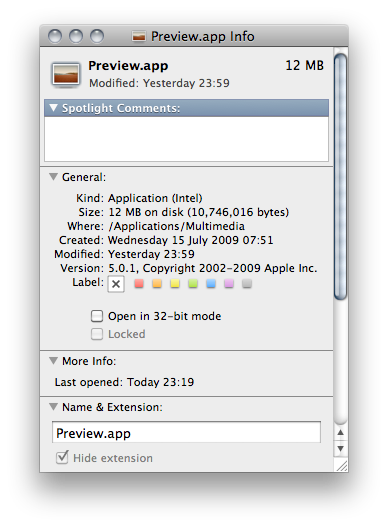Click the Kind value Application (Intel)
The height and width of the screenshot is (527, 388).
coord(155,198)
